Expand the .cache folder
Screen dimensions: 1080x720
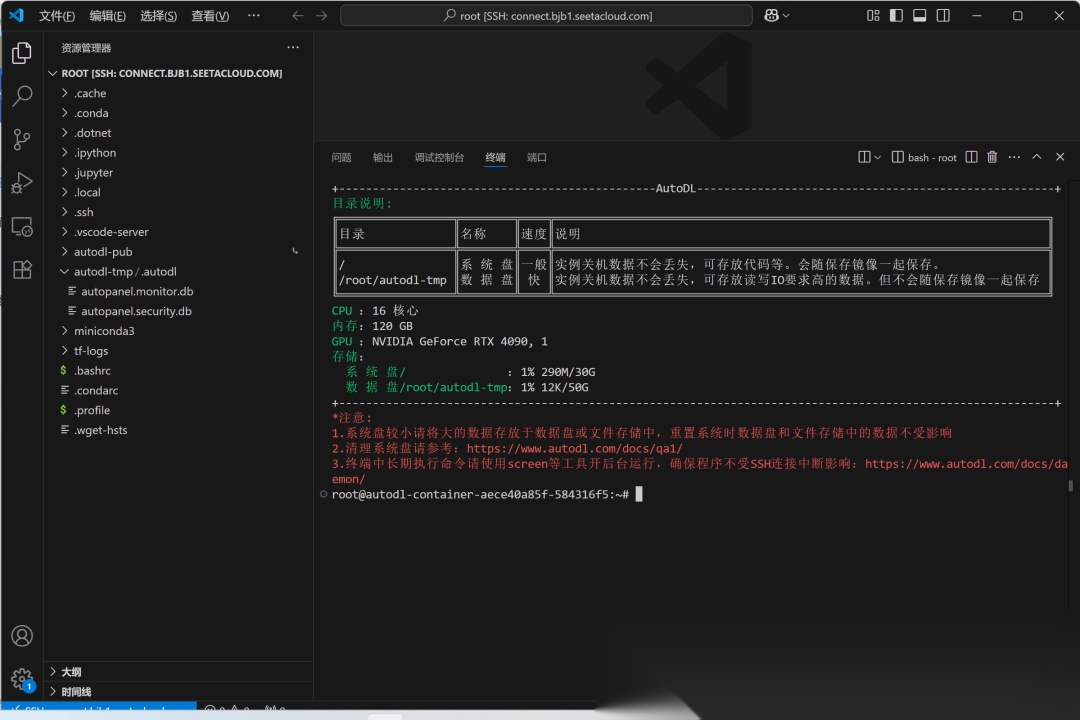click(178, 93)
